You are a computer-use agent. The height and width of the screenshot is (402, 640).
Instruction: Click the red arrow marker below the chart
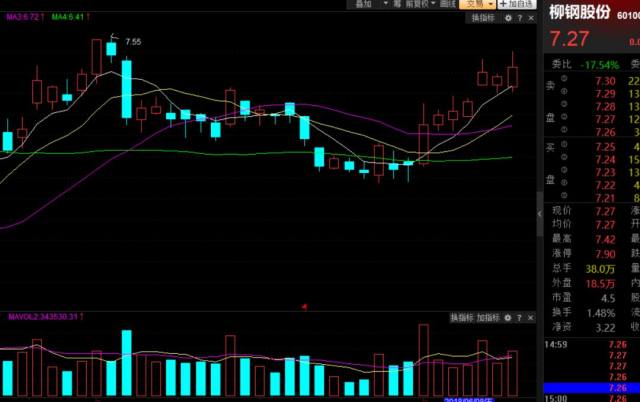[304, 306]
